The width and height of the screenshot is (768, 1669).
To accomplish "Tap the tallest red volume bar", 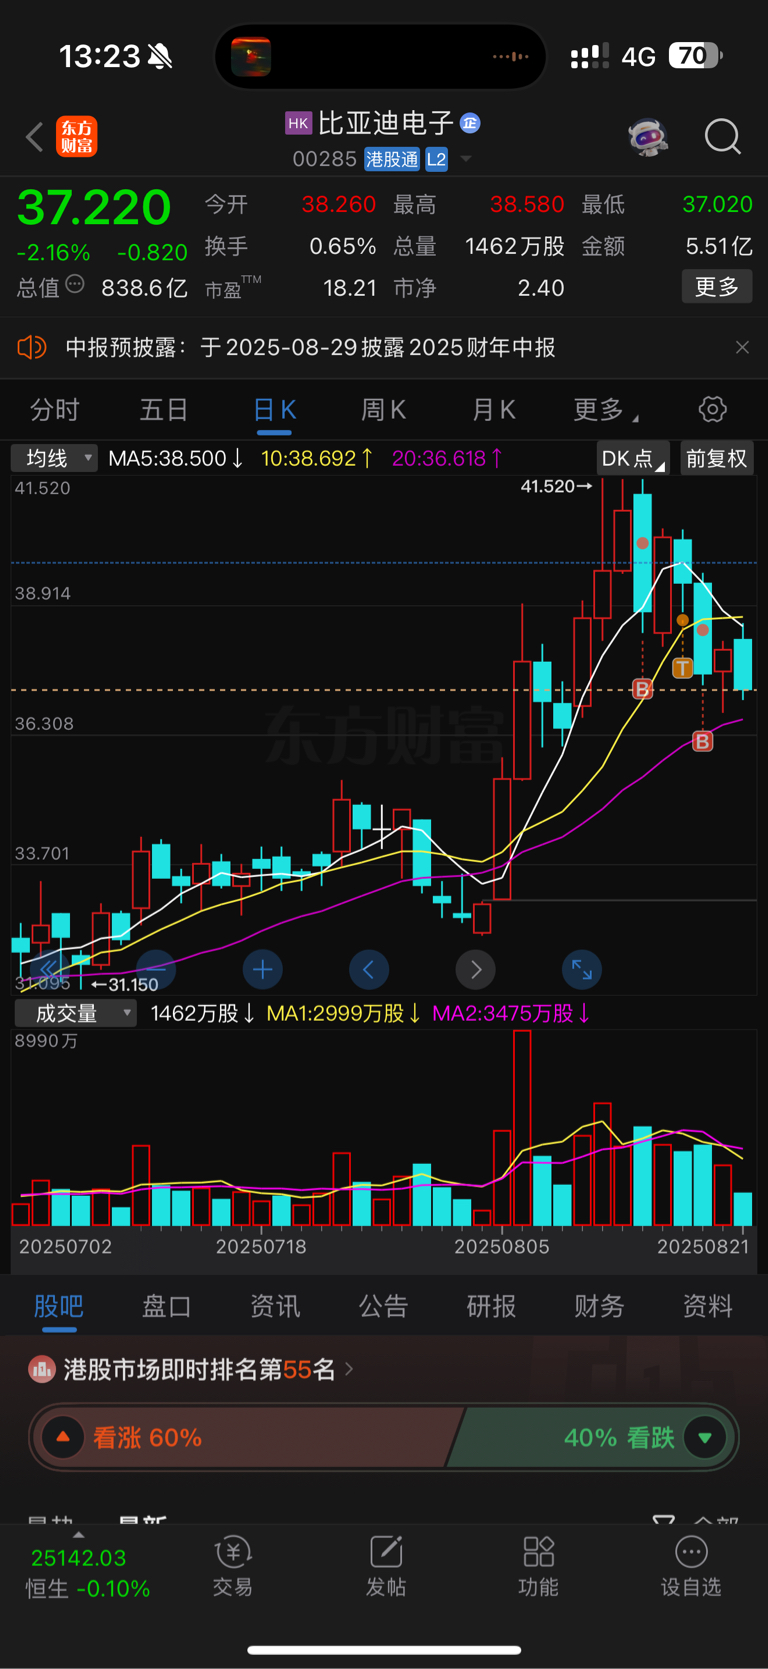I will point(522,1128).
